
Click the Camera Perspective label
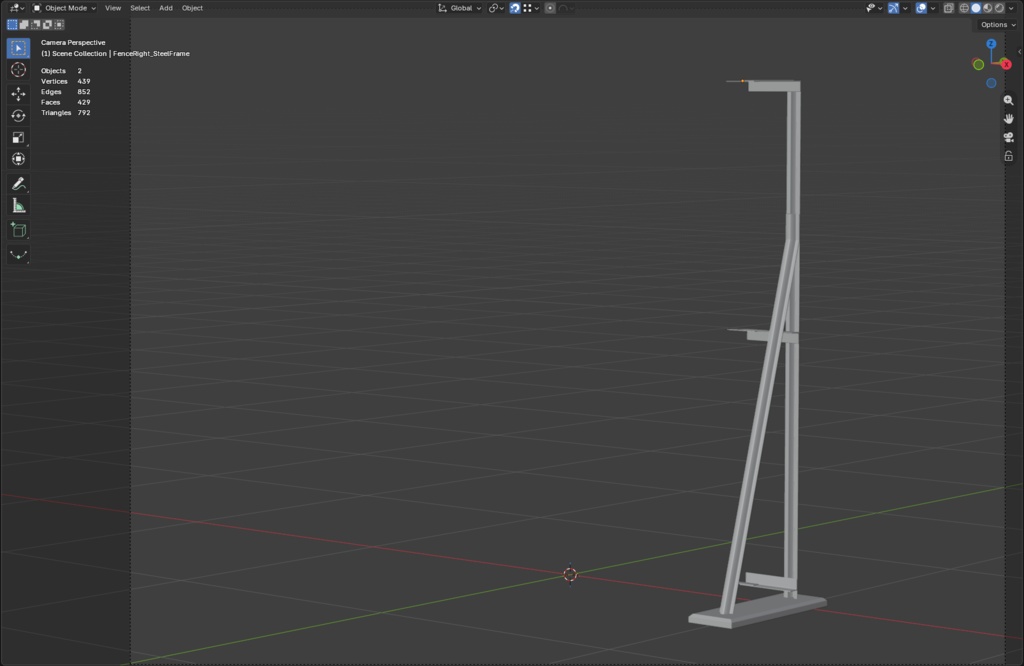(73, 42)
